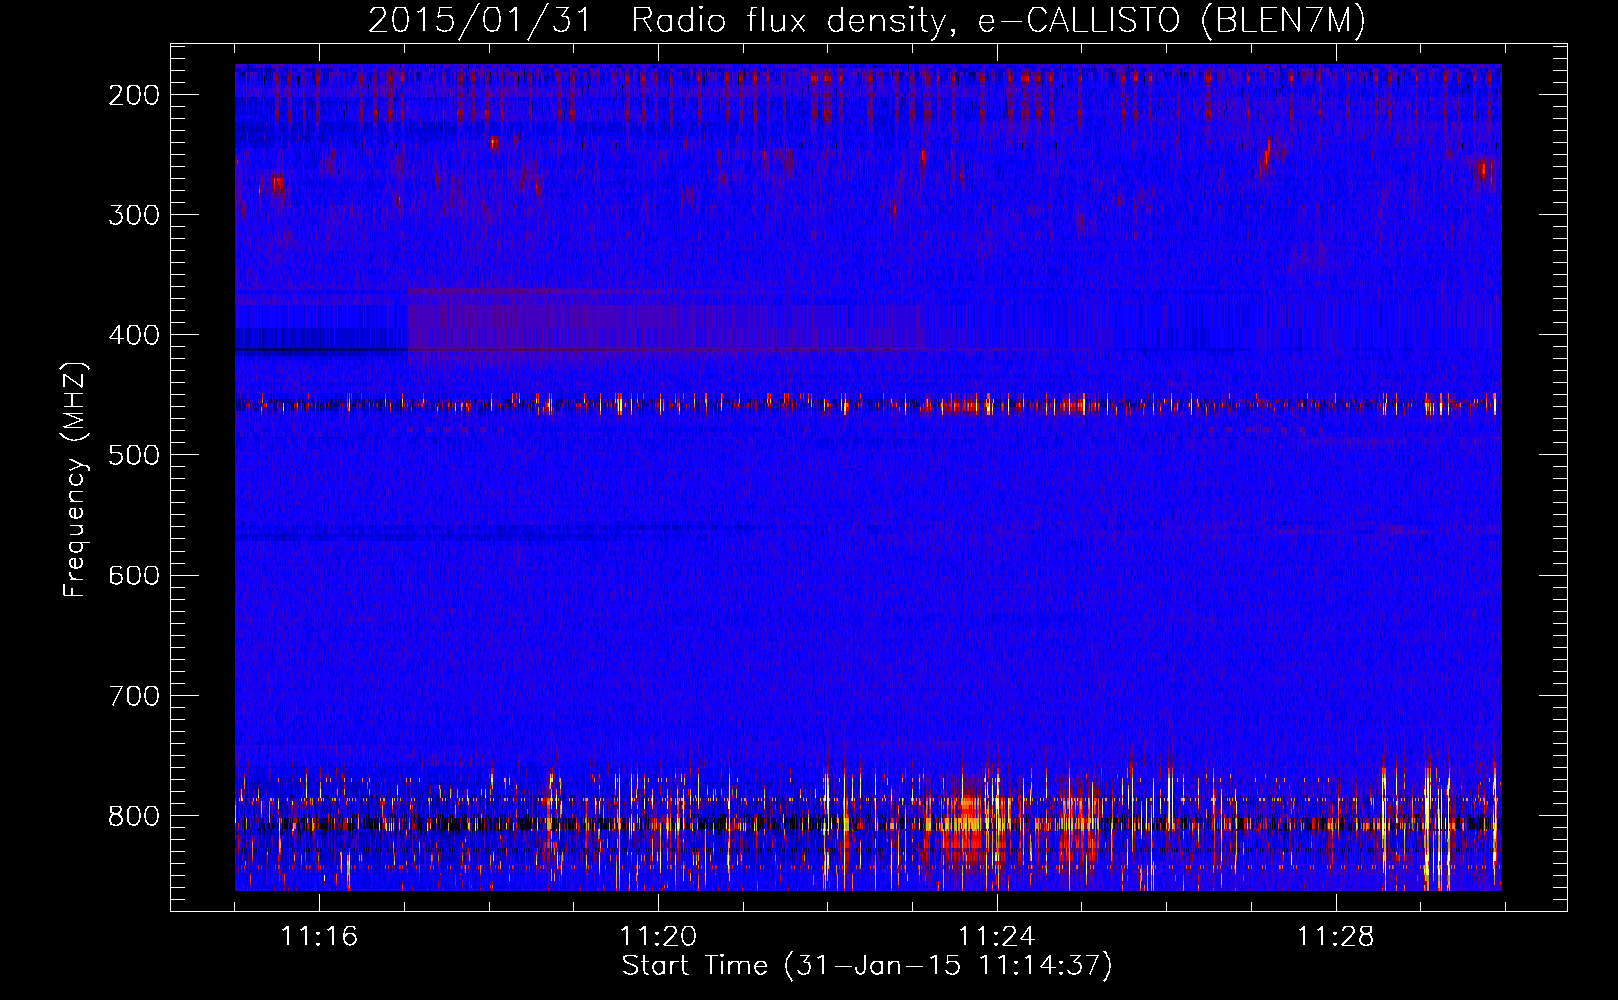This screenshot has width=1618, height=1000.
Task: Click the 300 frequency tick label
Action: coord(133,215)
